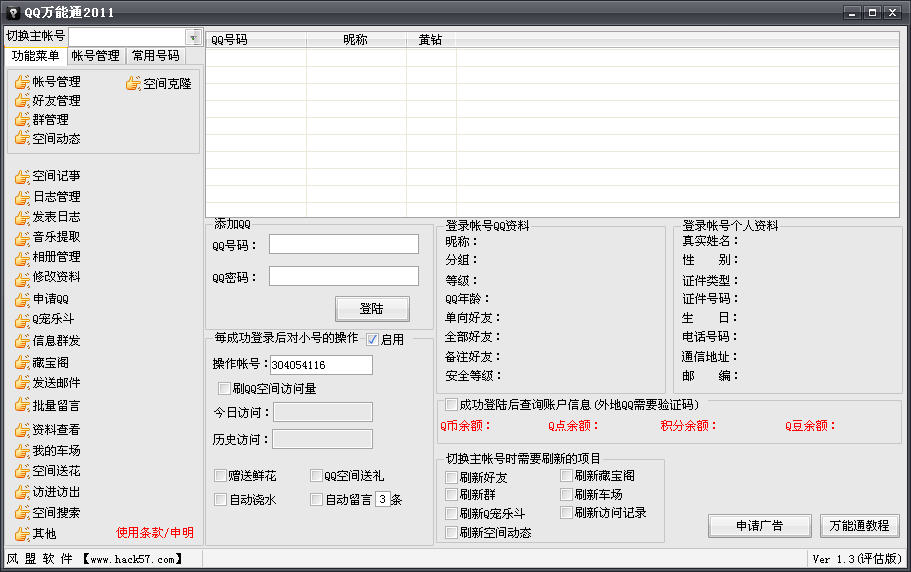
Task: Open 空间记事 hand icon
Action: [x=22, y=177]
